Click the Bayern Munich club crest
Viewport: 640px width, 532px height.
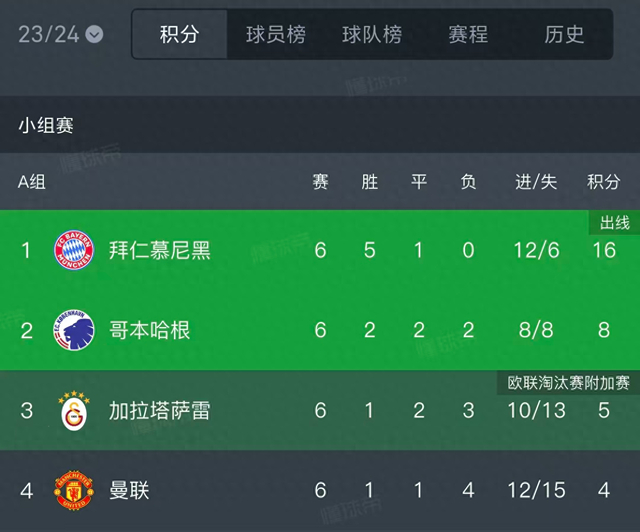(x=74, y=250)
